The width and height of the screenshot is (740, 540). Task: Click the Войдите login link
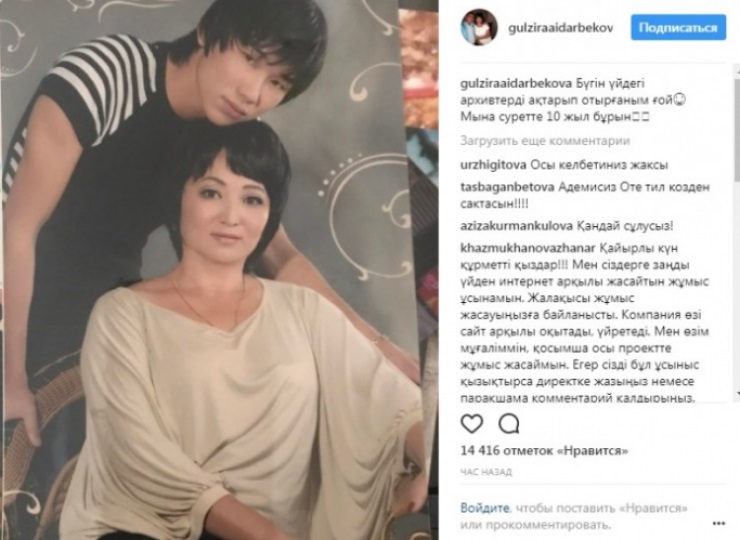[x=485, y=508]
